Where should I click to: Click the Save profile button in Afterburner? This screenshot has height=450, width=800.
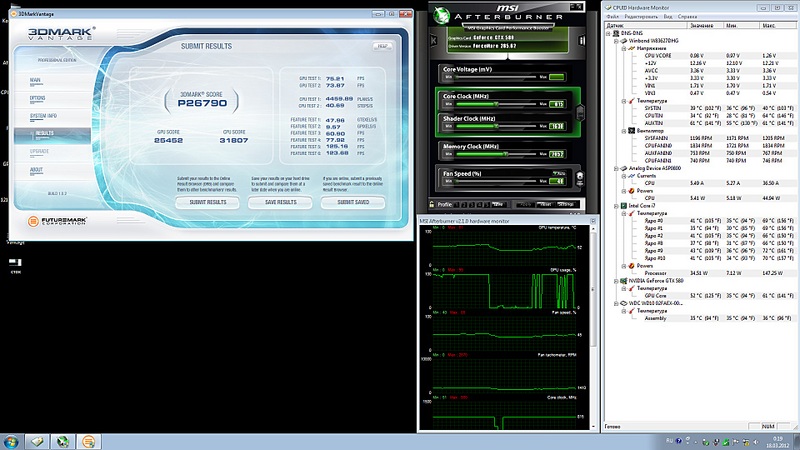click(x=499, y=205)
